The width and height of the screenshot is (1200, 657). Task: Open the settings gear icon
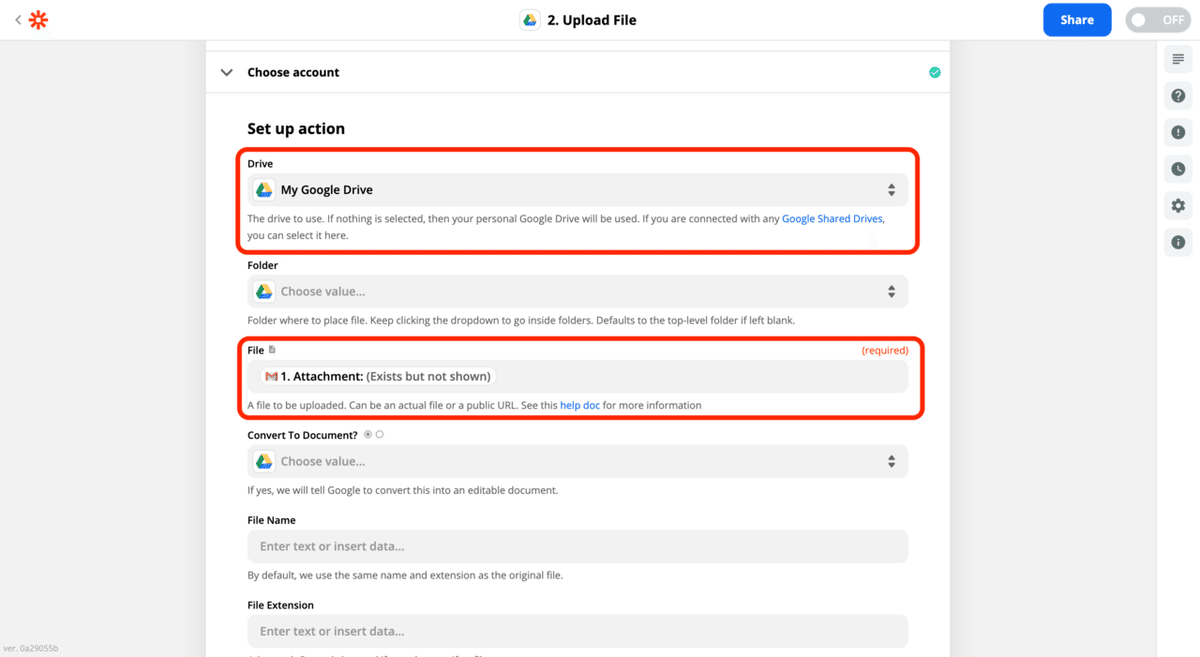pyautogui.click(x=1178, y=206)
